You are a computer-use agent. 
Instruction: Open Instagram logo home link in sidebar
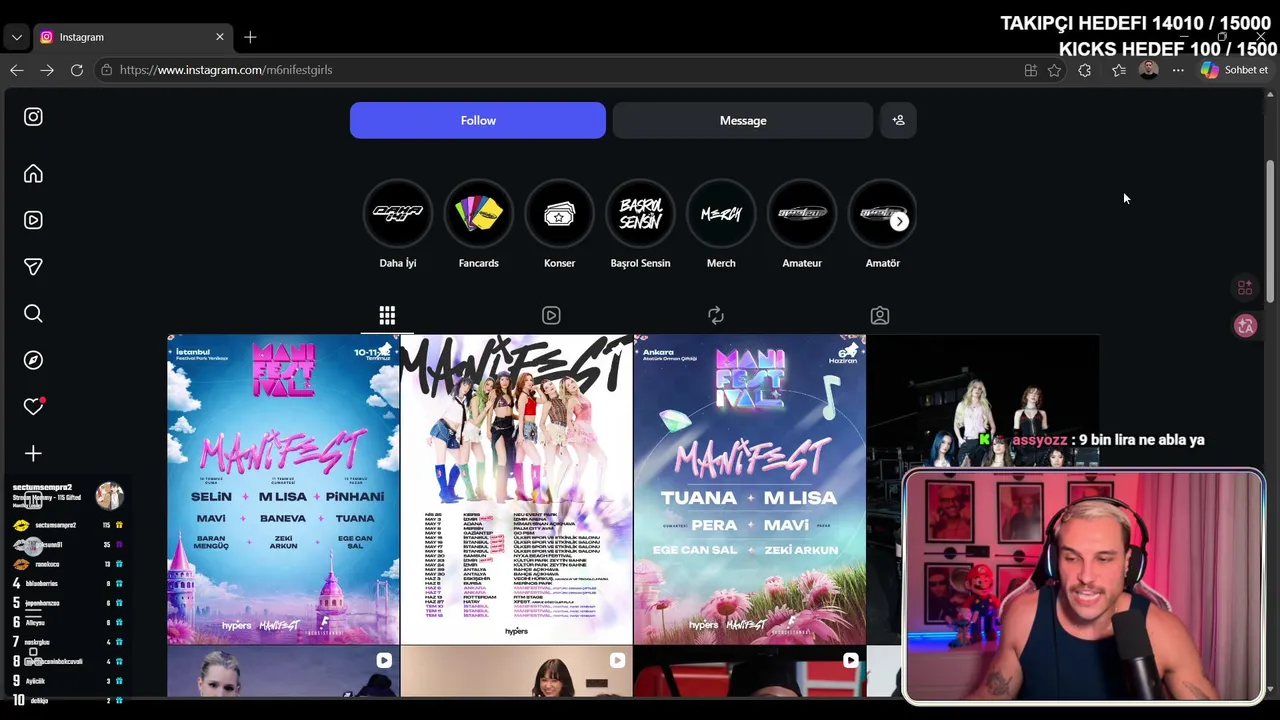pyautogui.click(x=33, y=117)
